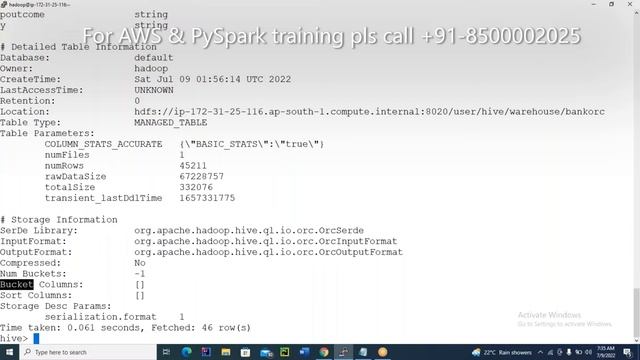Click the highlighted 'Bucket' word
Image resolution: width=640 pixels, height=360 pixels.
click(x=16, y=284)
